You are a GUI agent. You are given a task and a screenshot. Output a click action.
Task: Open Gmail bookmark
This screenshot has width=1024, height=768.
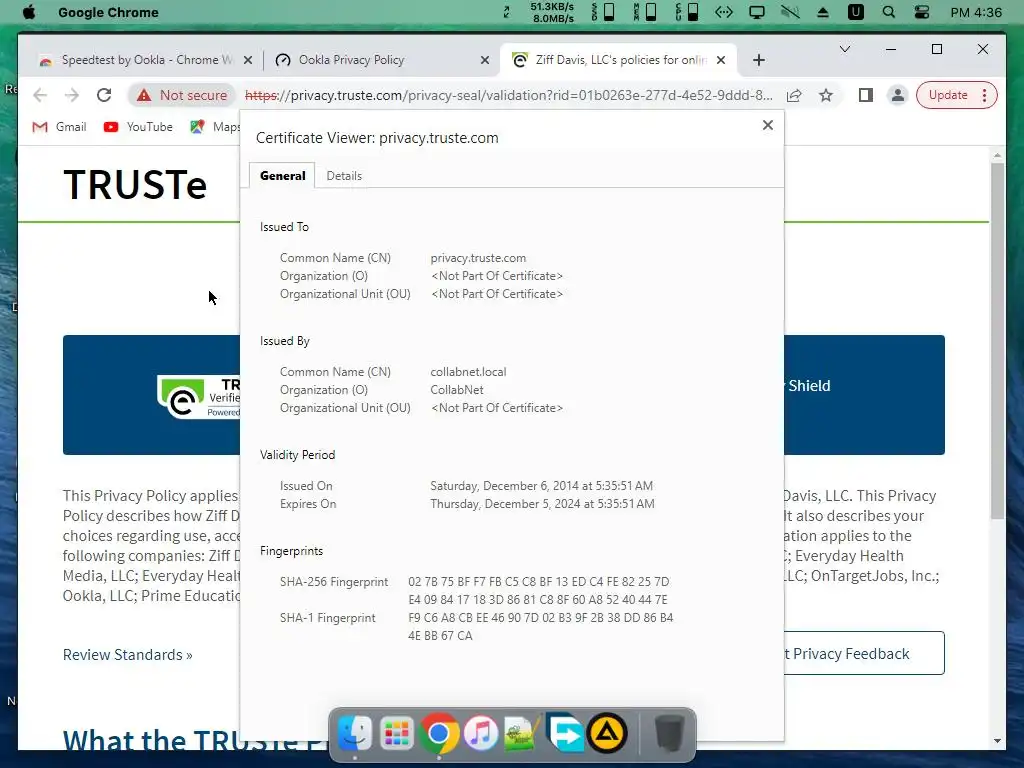coord(59,127)
